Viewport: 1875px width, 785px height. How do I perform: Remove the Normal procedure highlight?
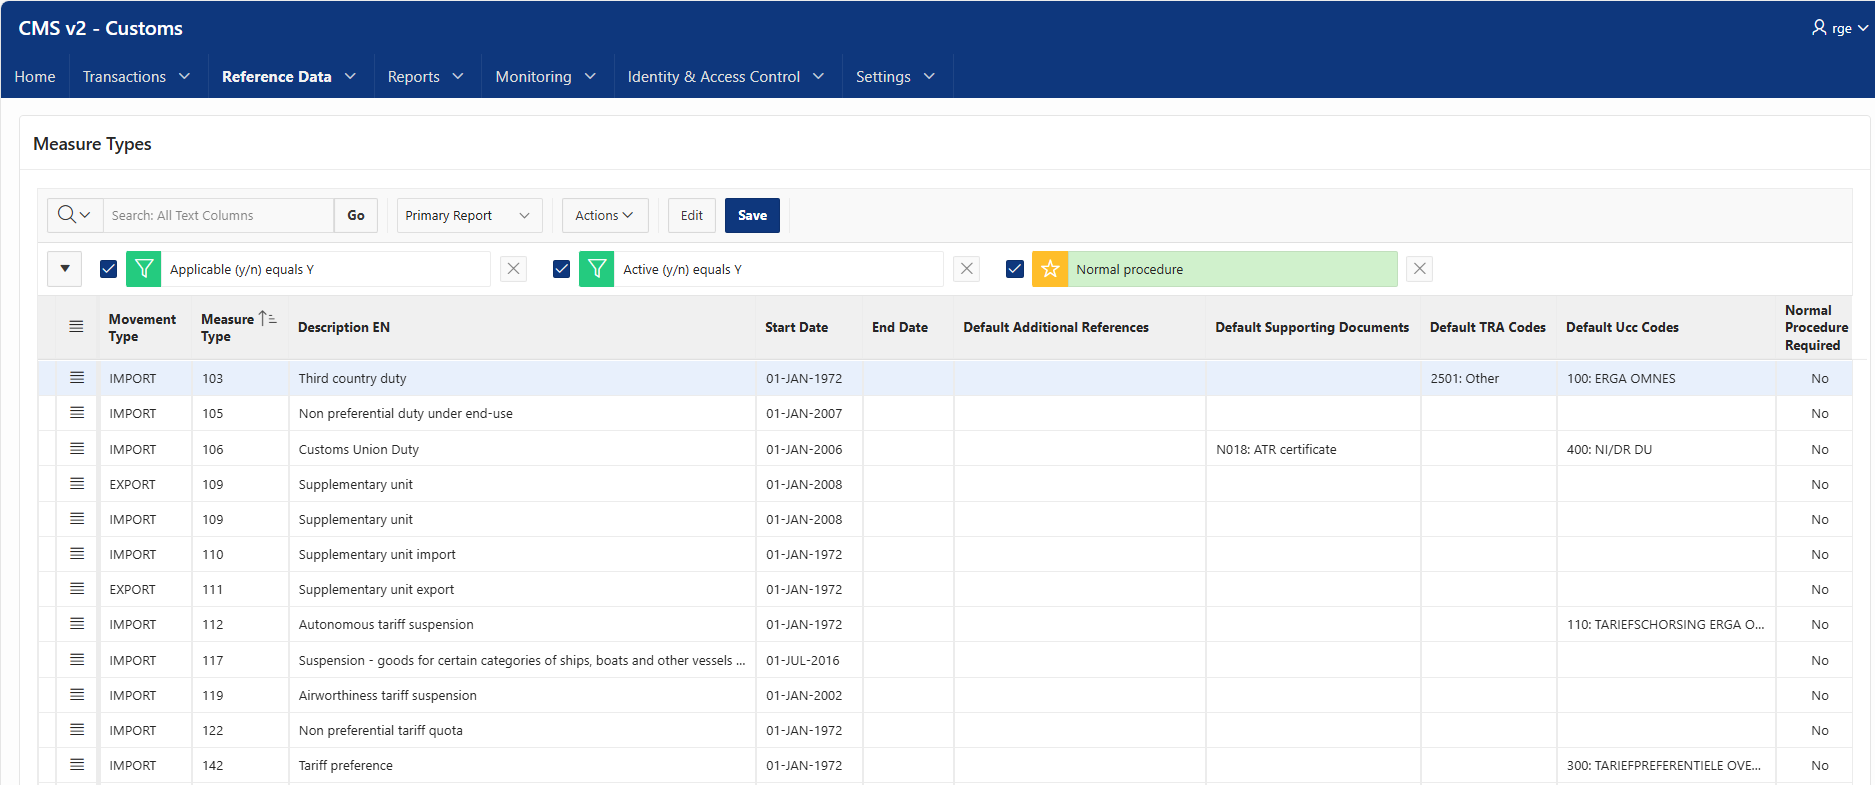pyautogui.click(x=1419, y=269)
